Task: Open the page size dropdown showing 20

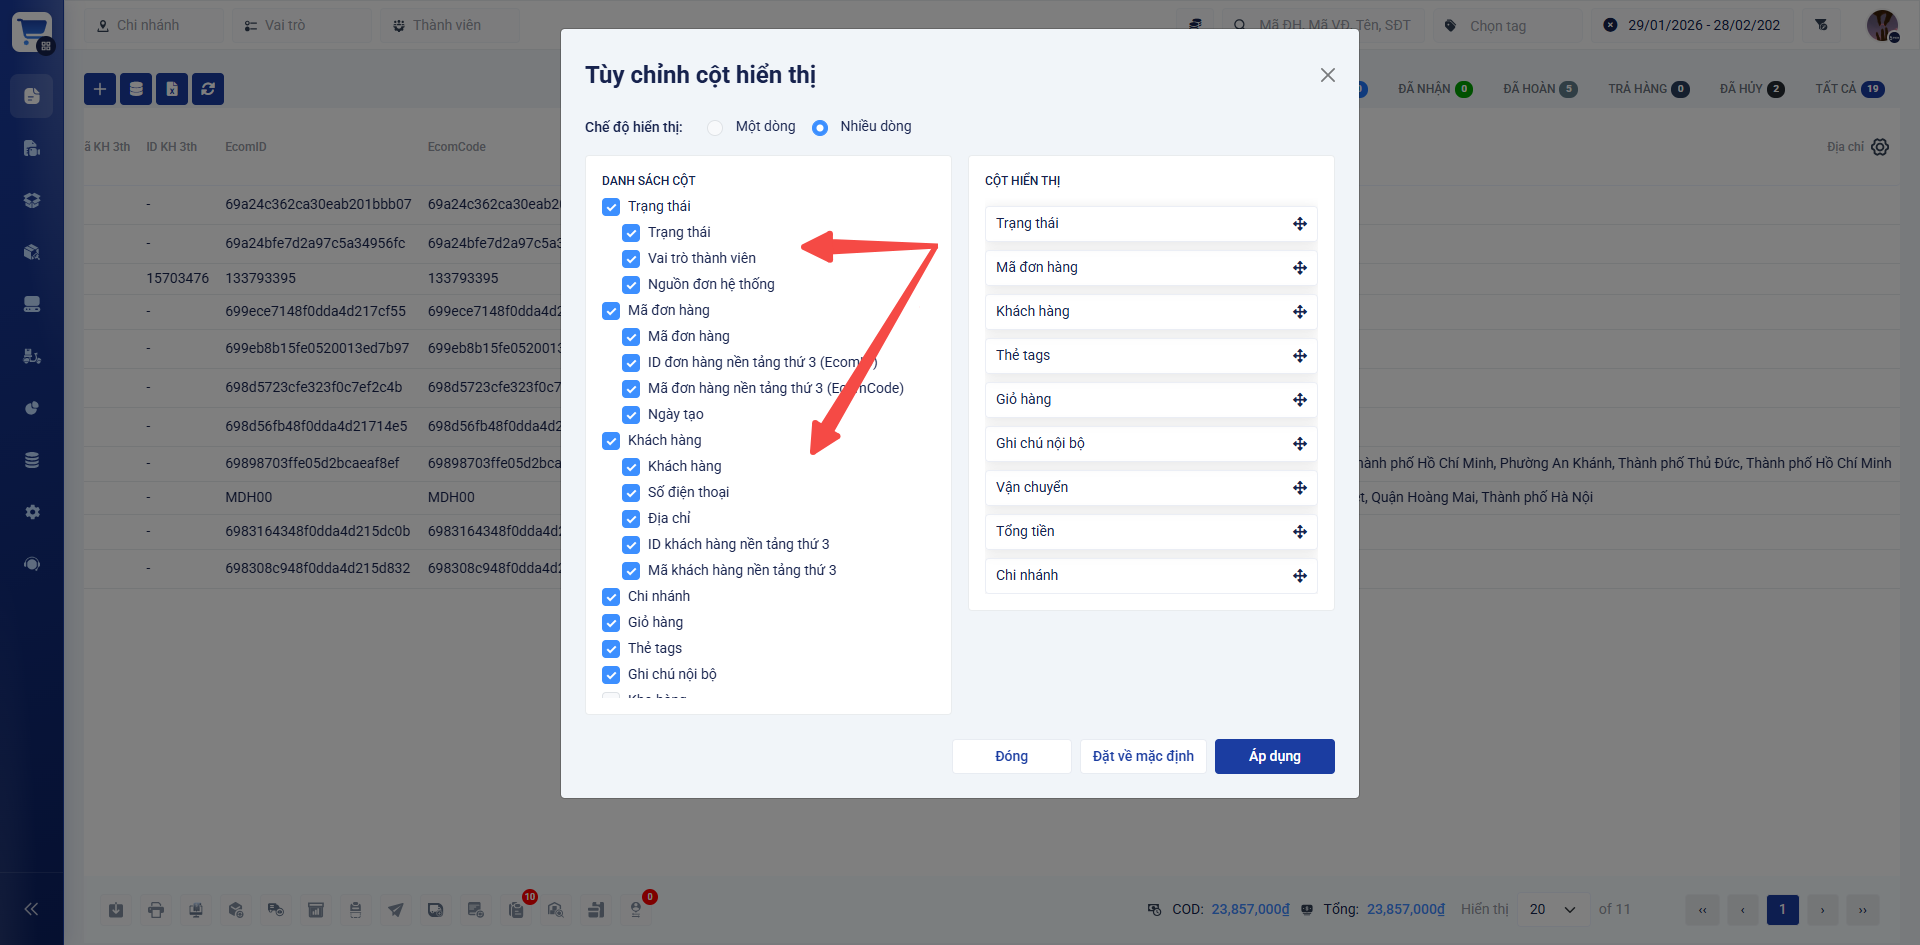Action: pos(1551,909)
